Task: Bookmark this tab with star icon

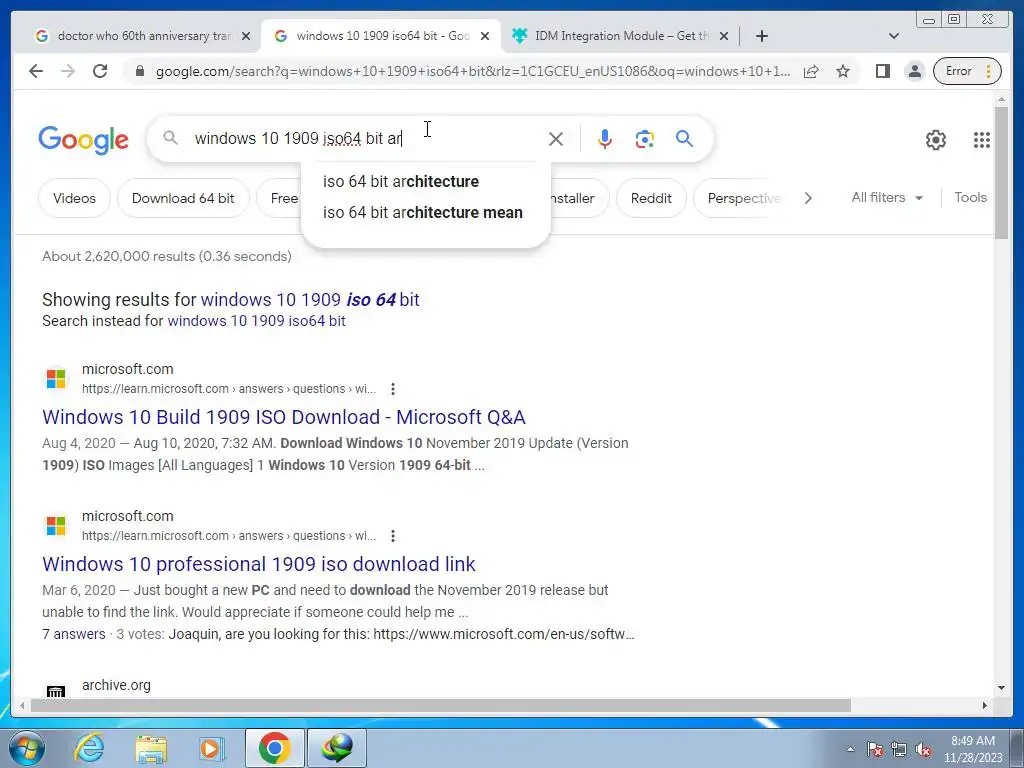Action: (843, 71)
